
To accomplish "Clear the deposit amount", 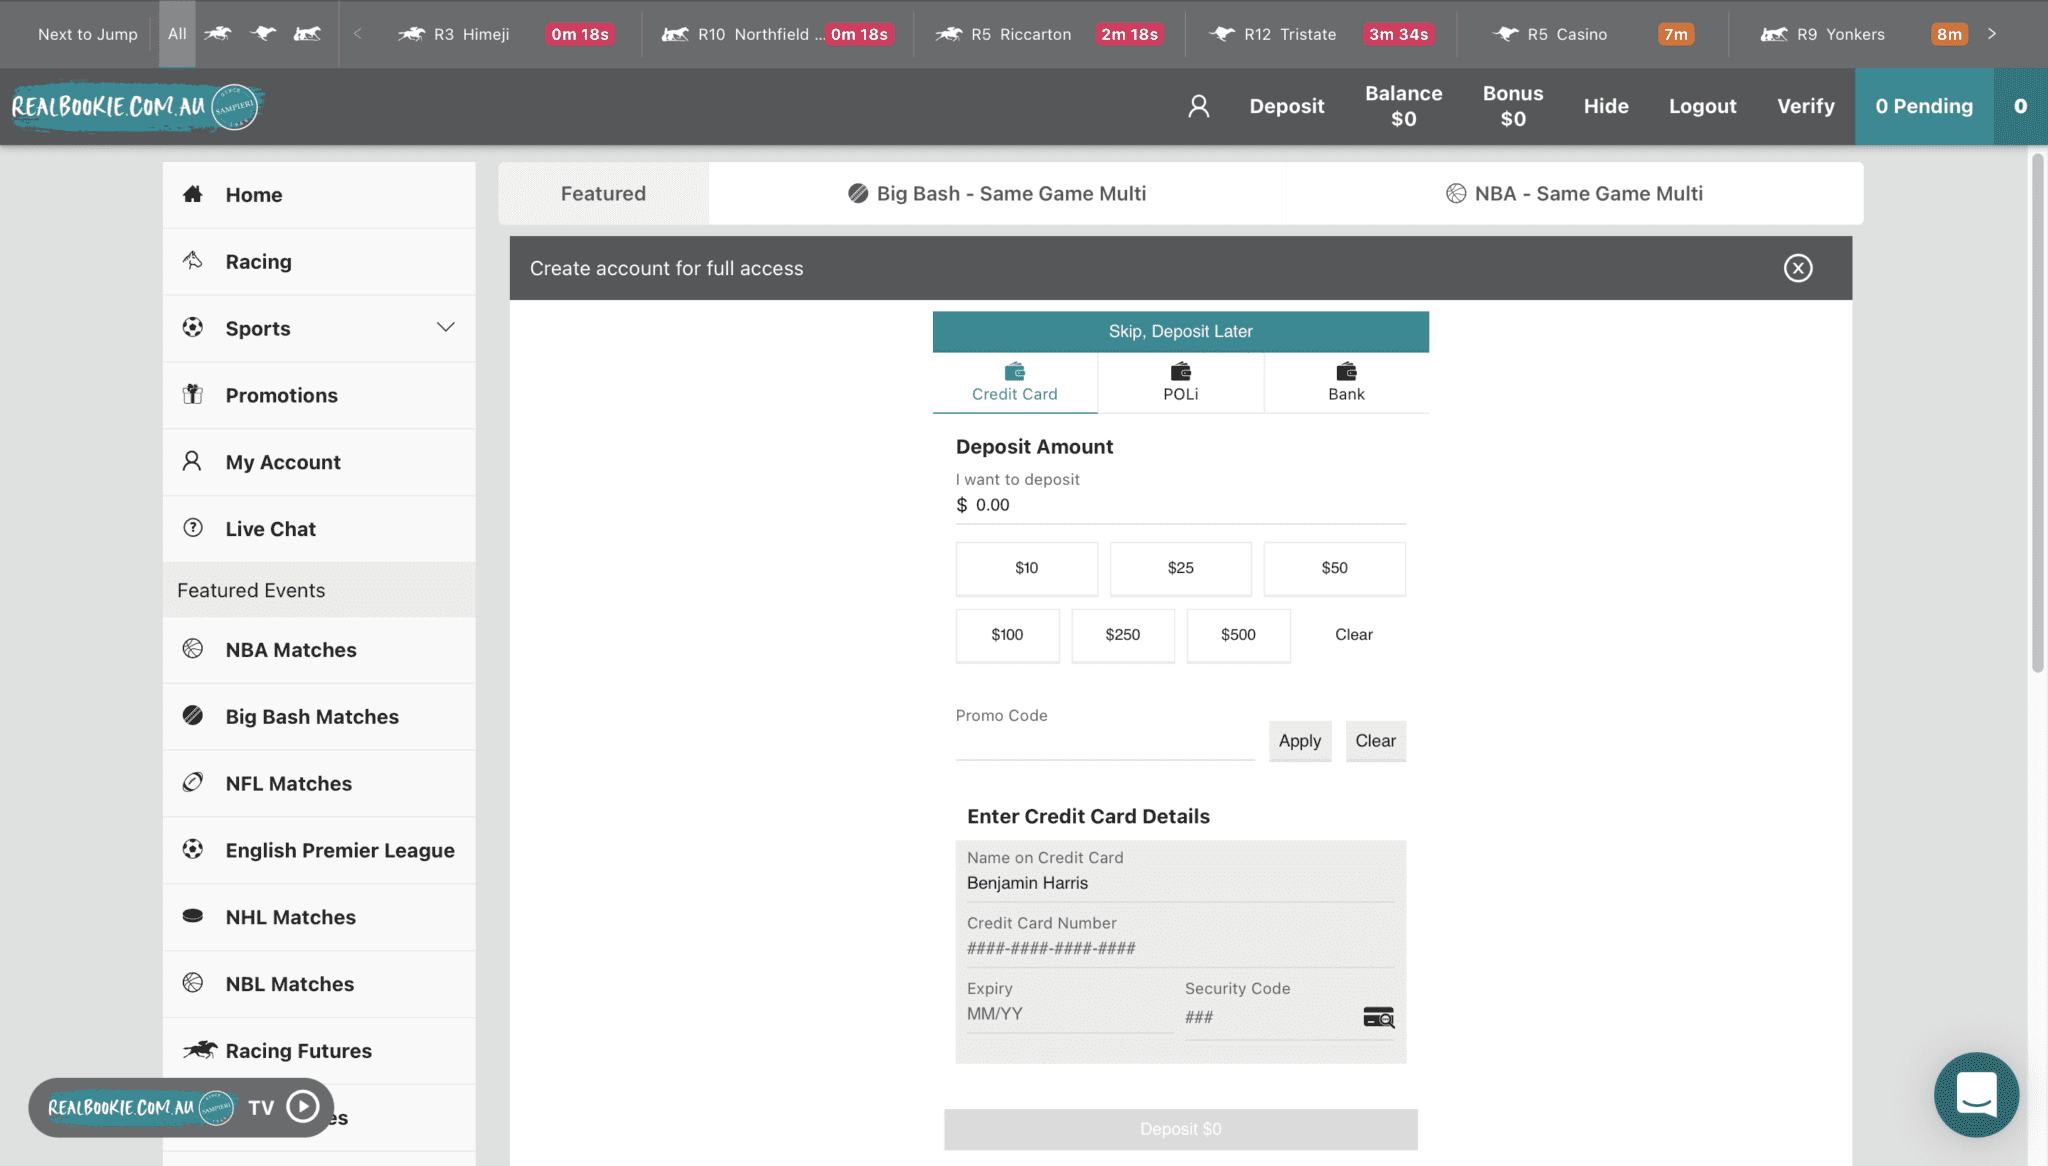I will click(x=1354, y=635).
